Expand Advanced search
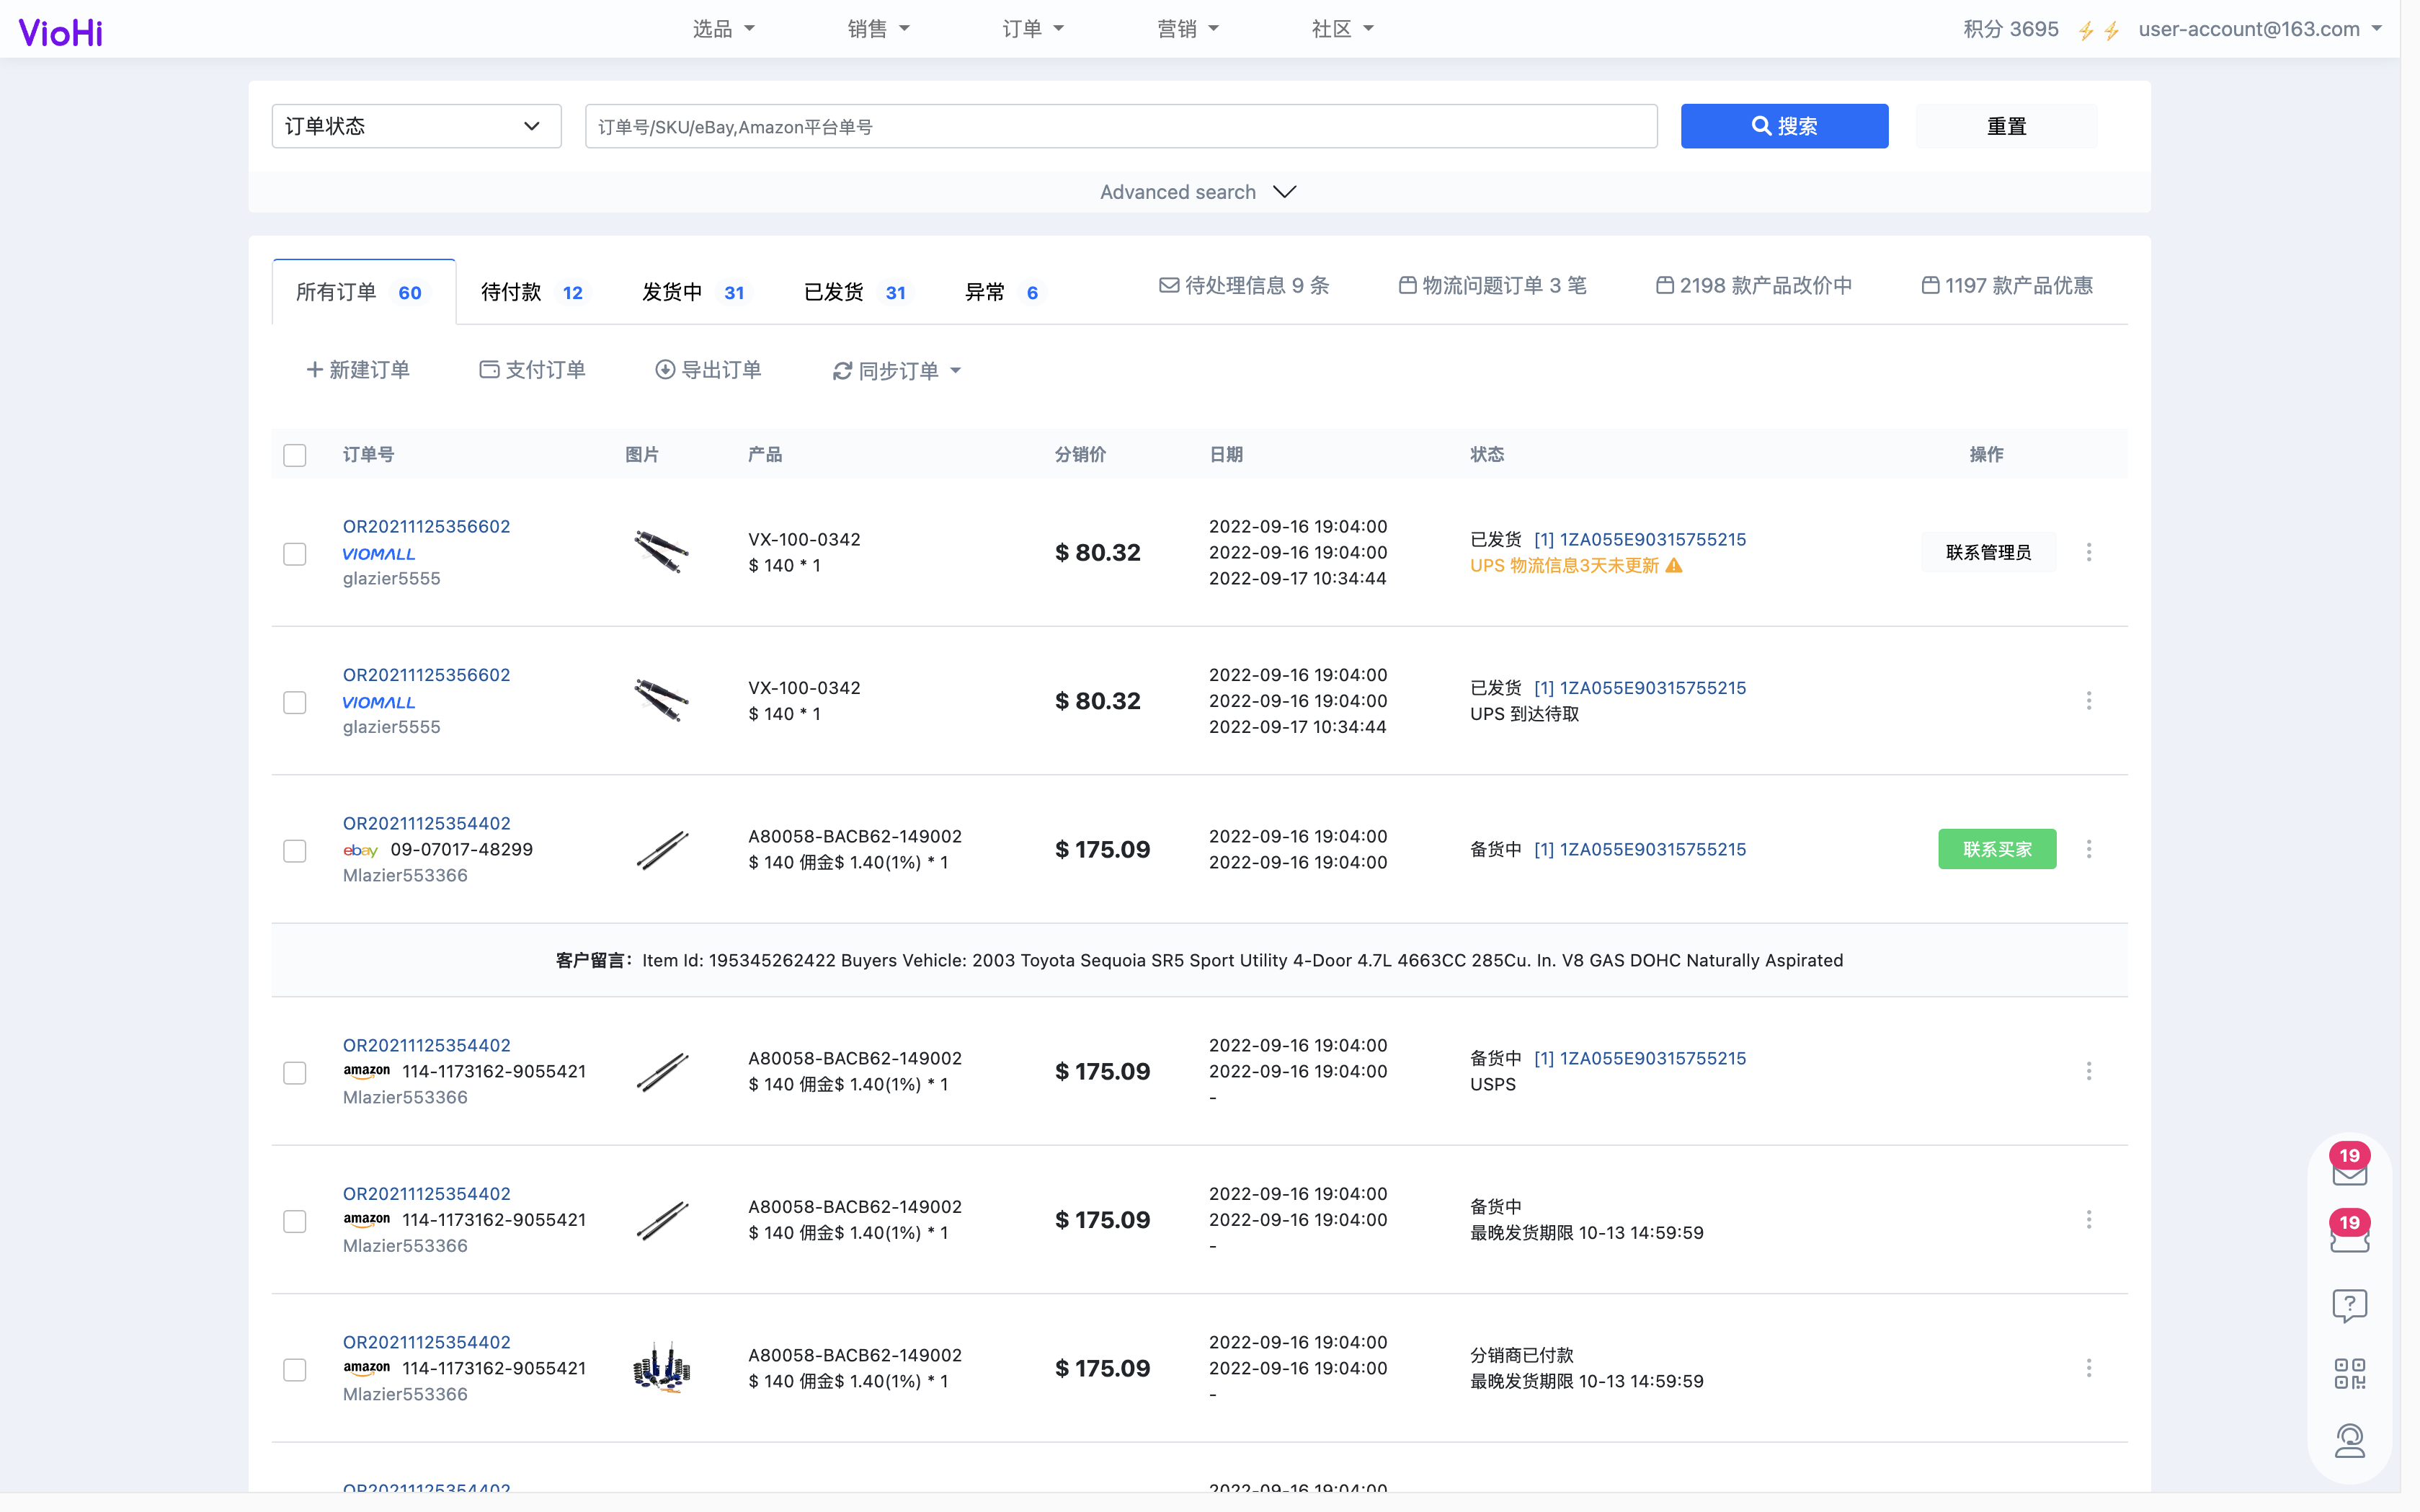The height and width of the screenshot is (1512, 2420). (x=1198, y=192)
